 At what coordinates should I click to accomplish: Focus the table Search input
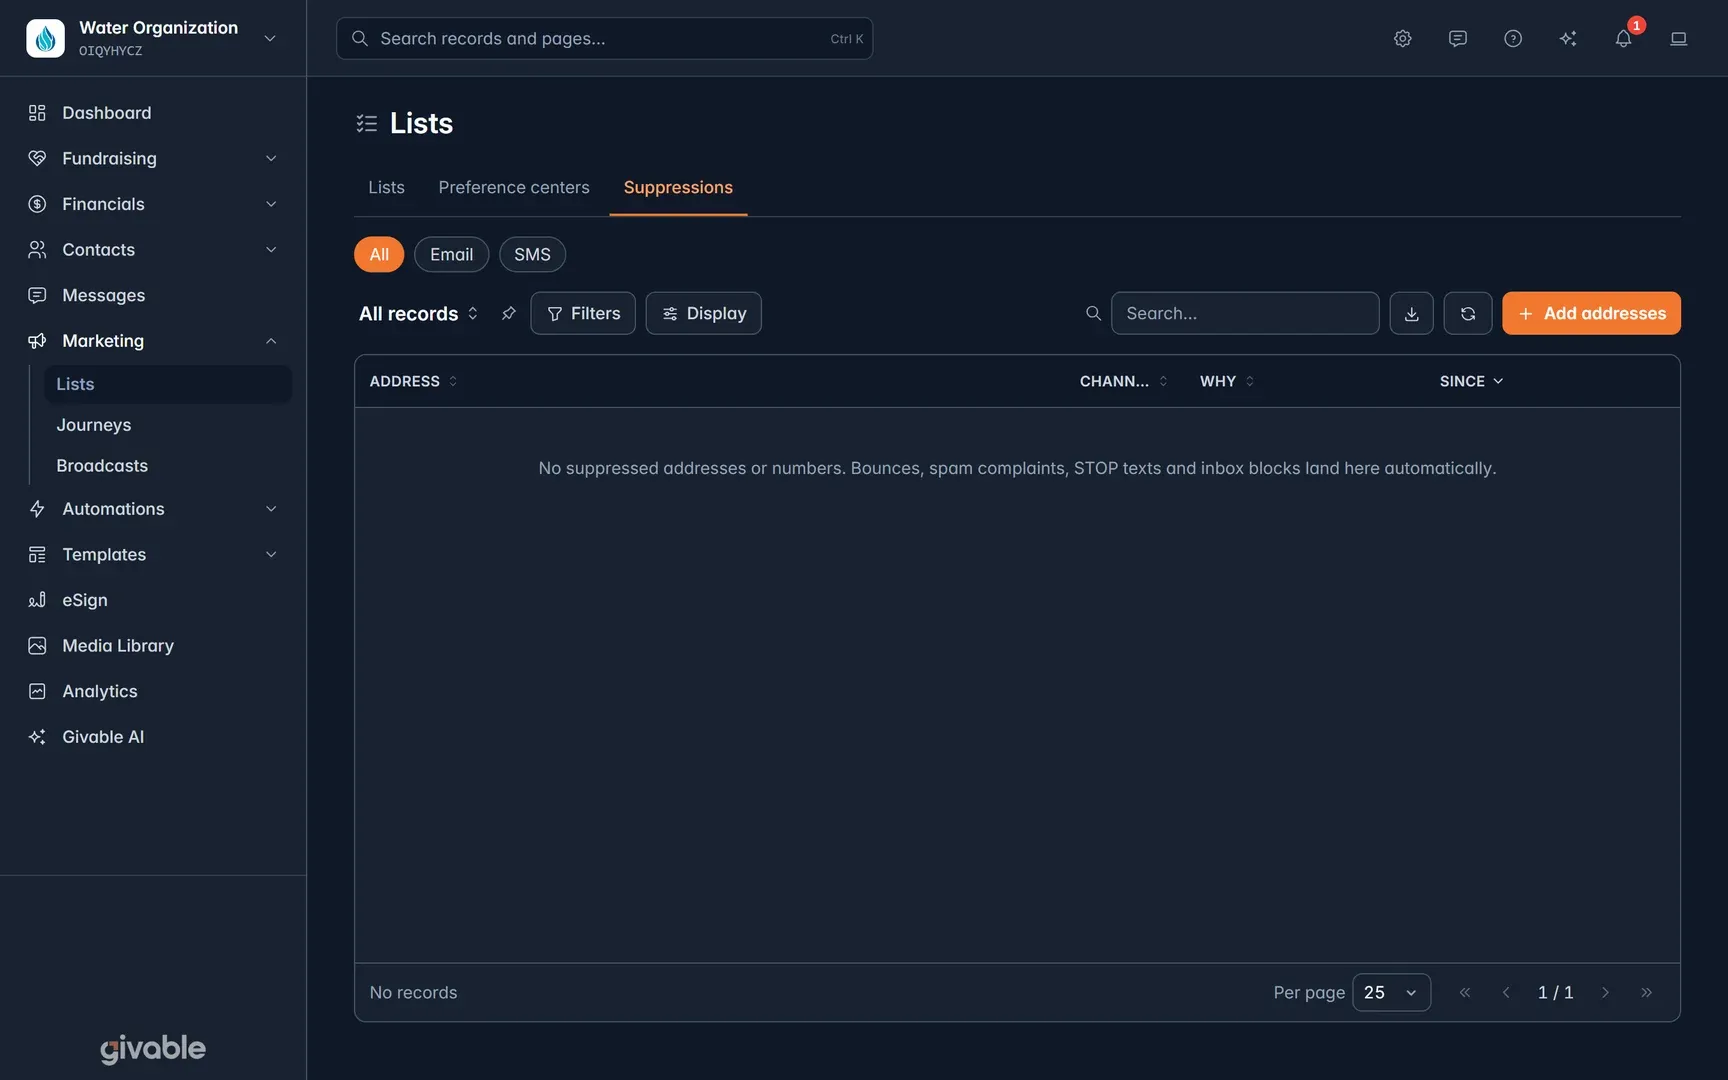tap(1244, 313)
